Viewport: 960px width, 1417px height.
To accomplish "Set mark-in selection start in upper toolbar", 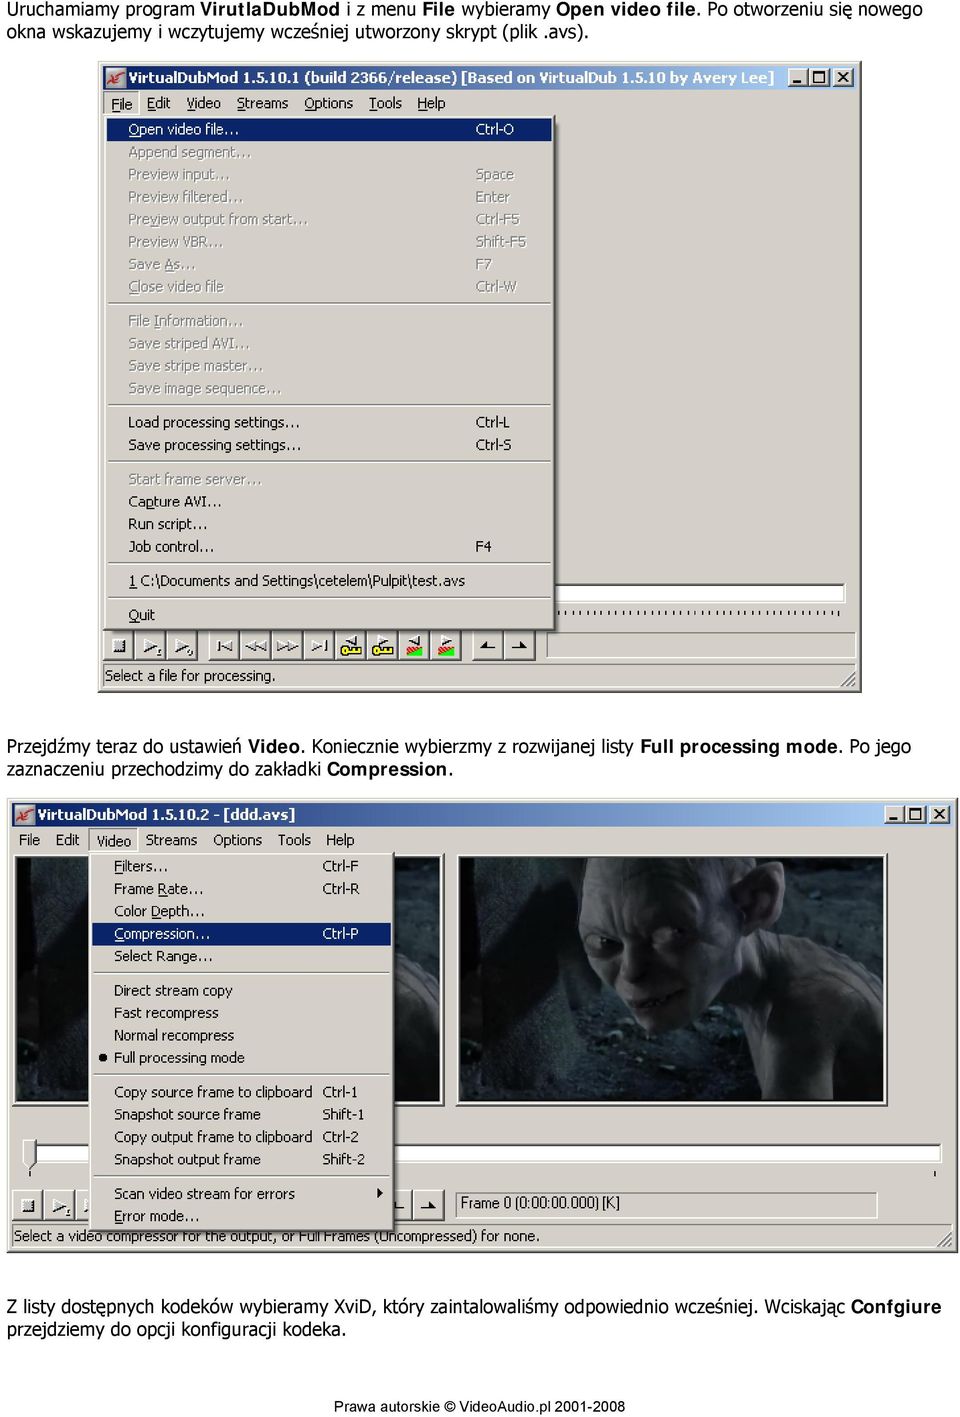I will tap(487, 646).
